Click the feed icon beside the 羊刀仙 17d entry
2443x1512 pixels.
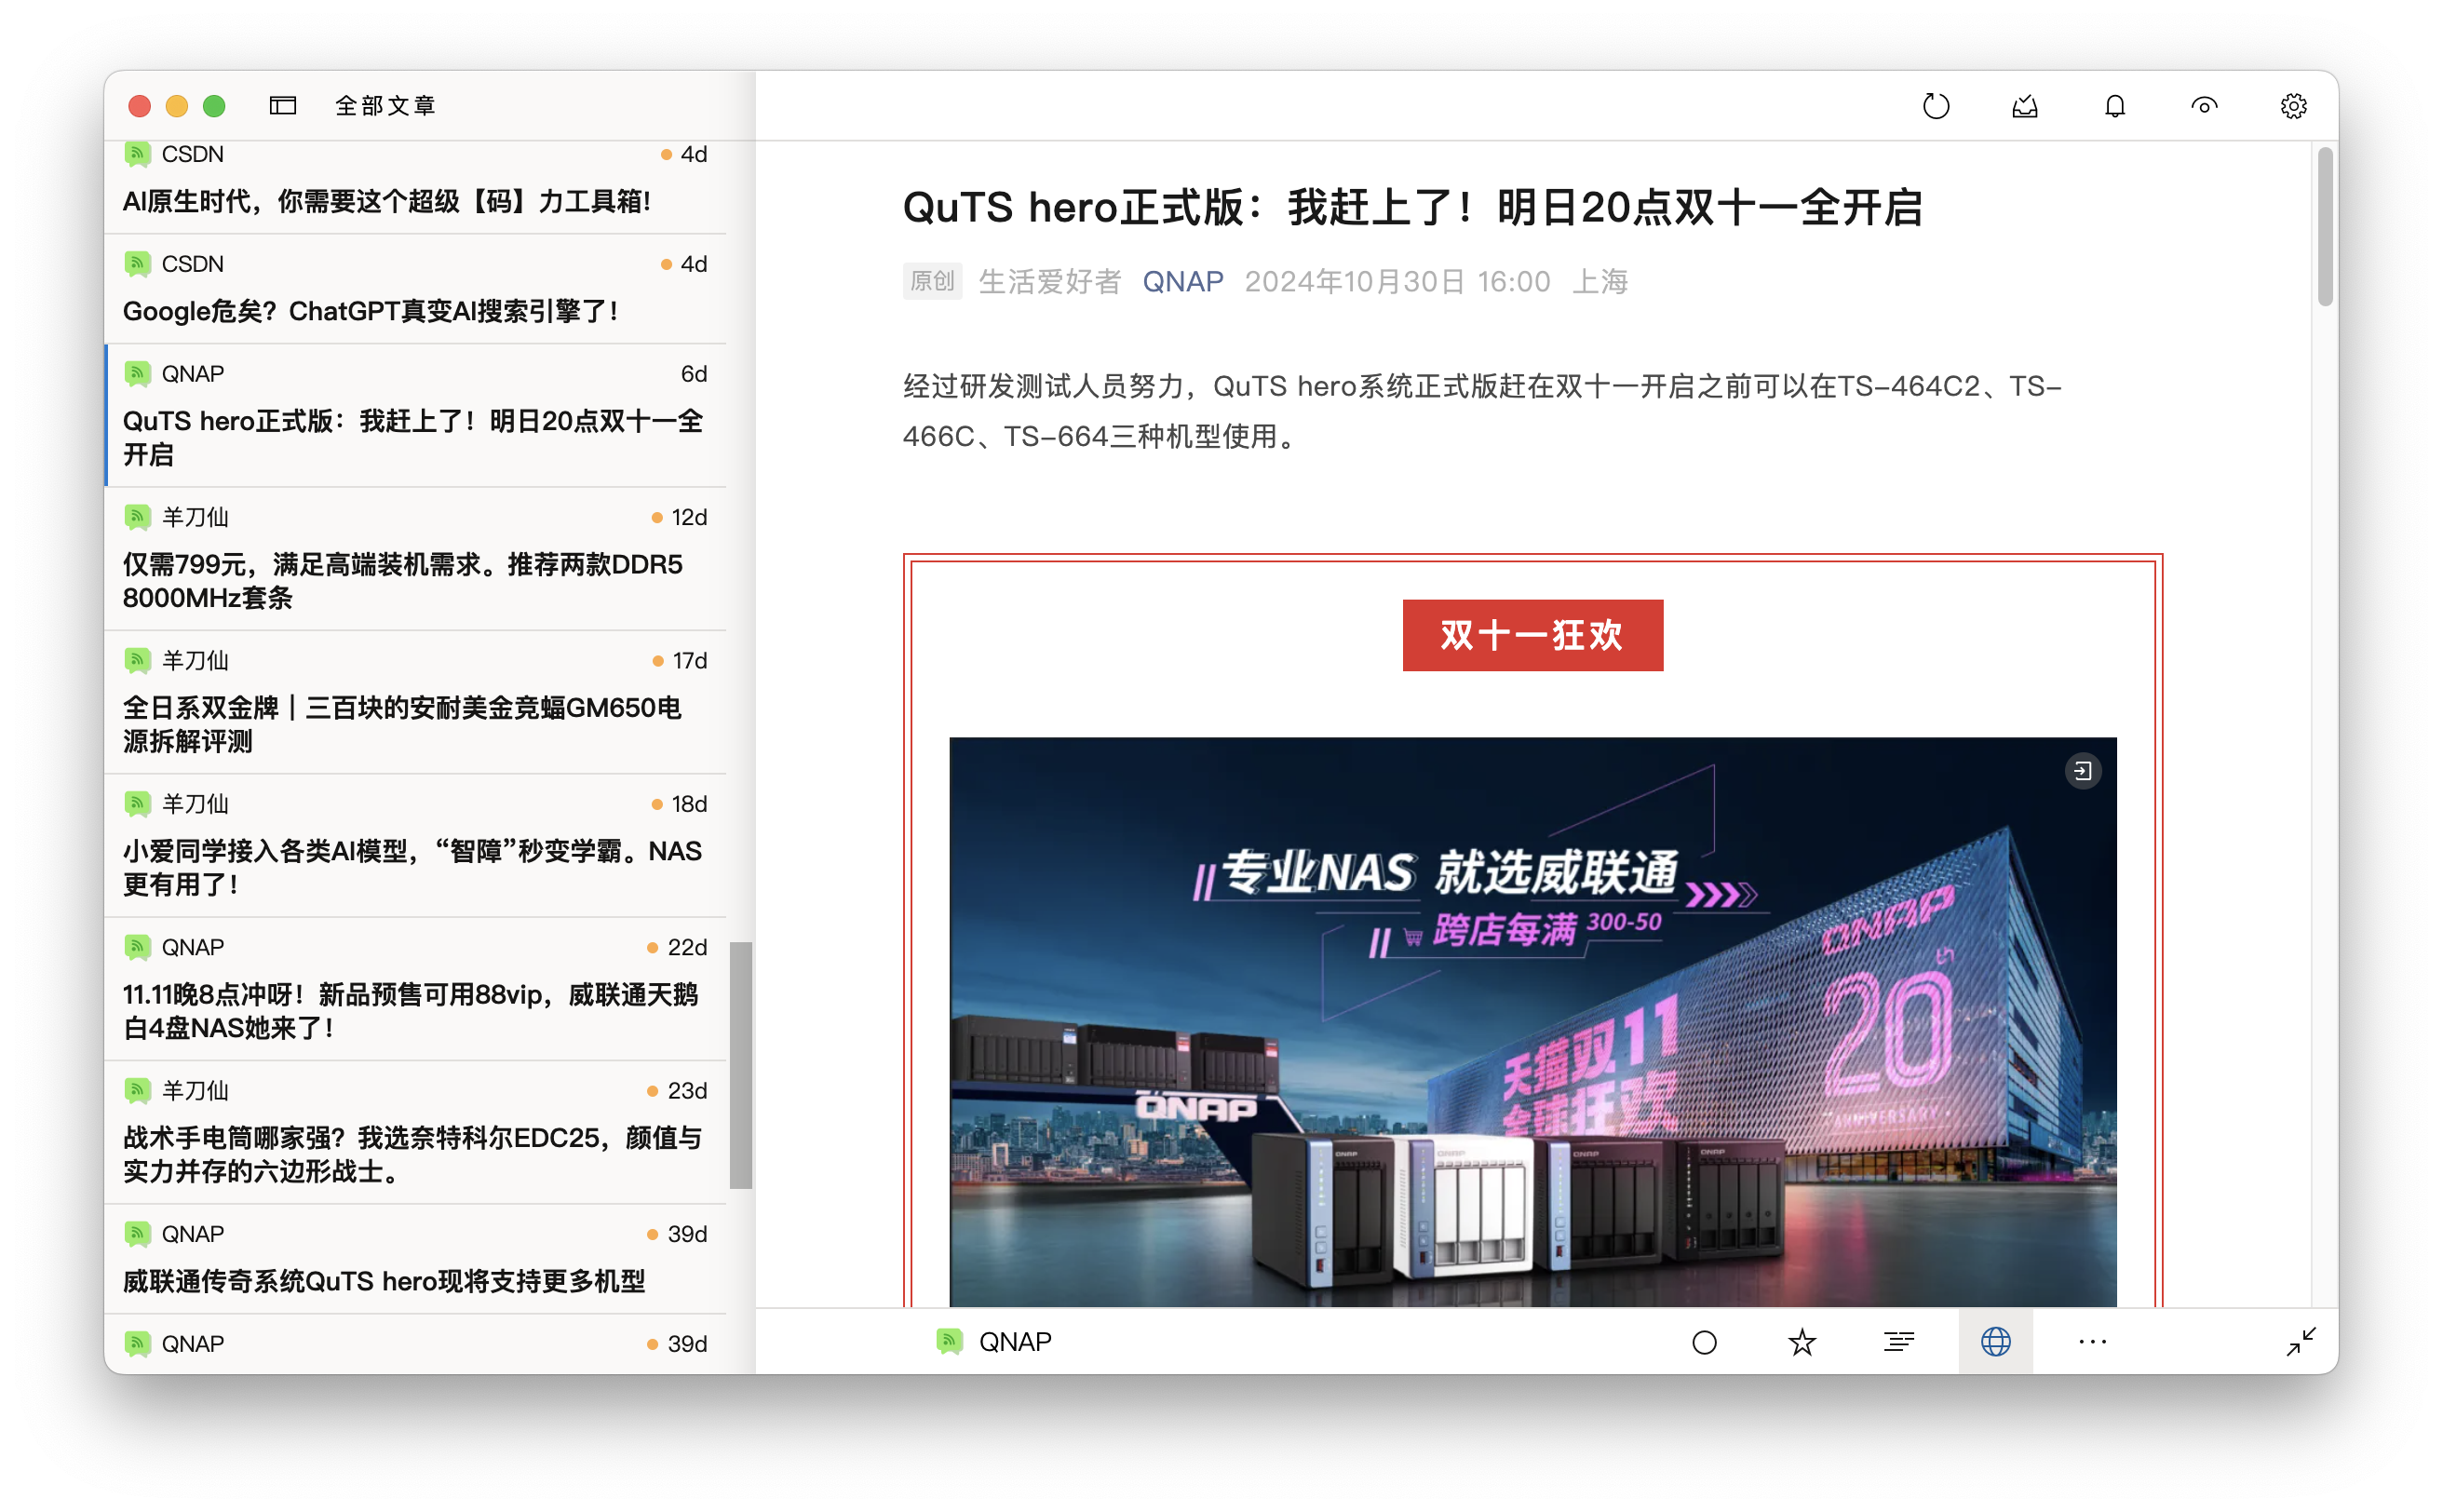137,661
